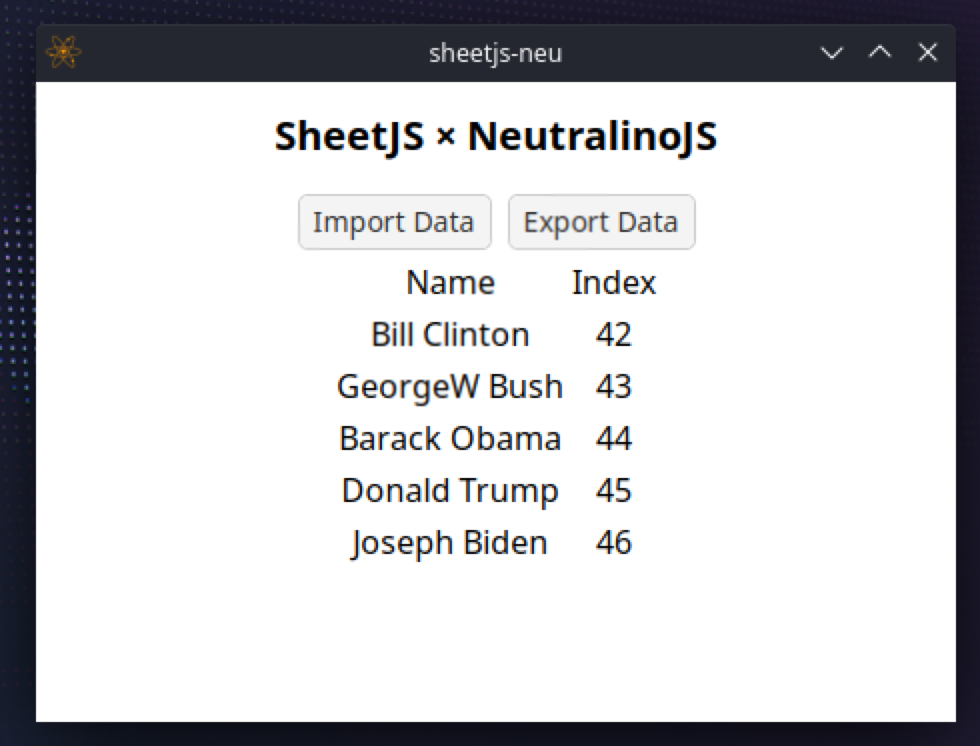Click the sheetjs-neu title bar text
The height and width of the screenshot is (746, 980).
point(495,53)
